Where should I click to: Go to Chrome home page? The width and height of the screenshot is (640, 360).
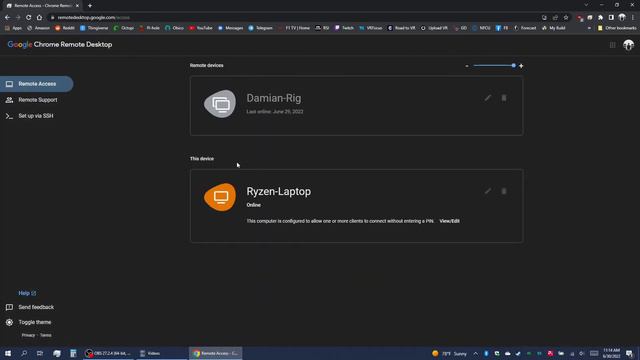click(x=39, y=18)
